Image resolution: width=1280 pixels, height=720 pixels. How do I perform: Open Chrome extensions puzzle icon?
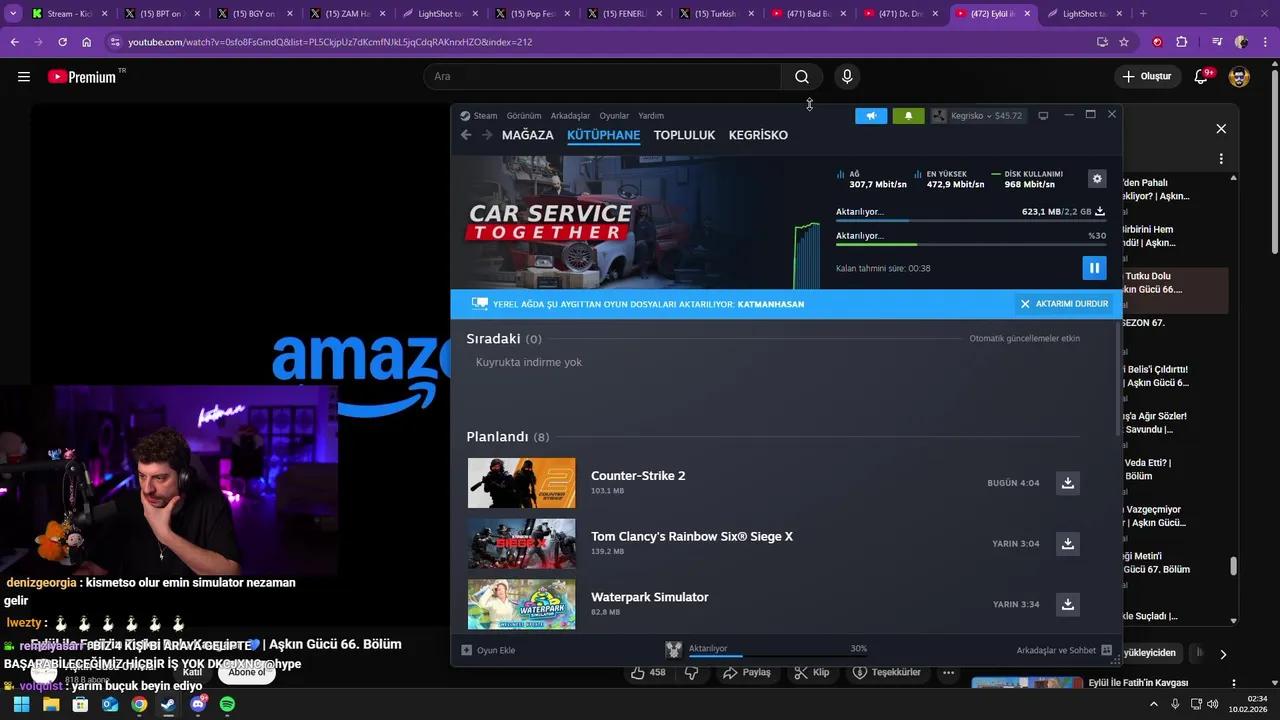pos(1182,42)
